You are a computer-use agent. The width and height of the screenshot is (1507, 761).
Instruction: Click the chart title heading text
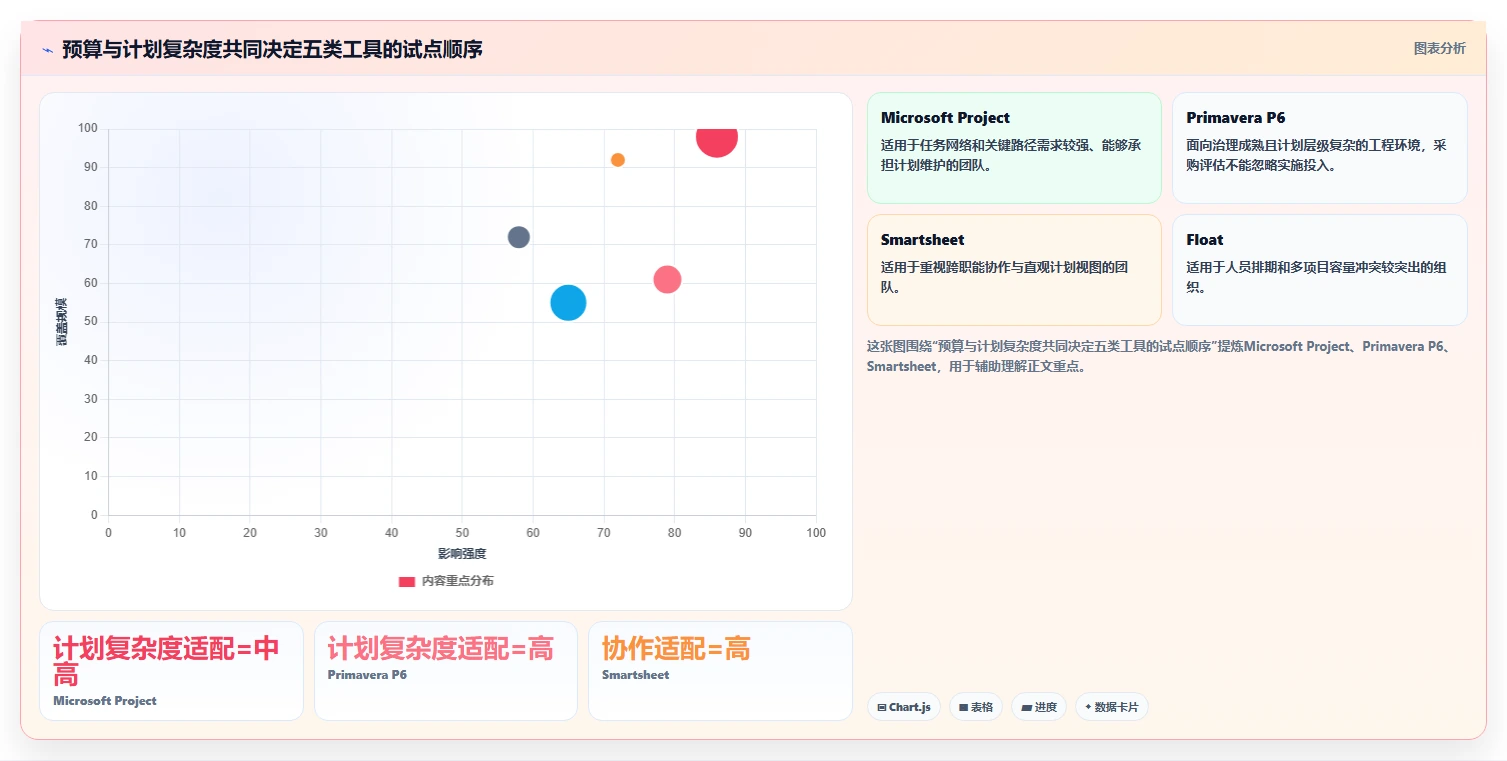point(272,49)
